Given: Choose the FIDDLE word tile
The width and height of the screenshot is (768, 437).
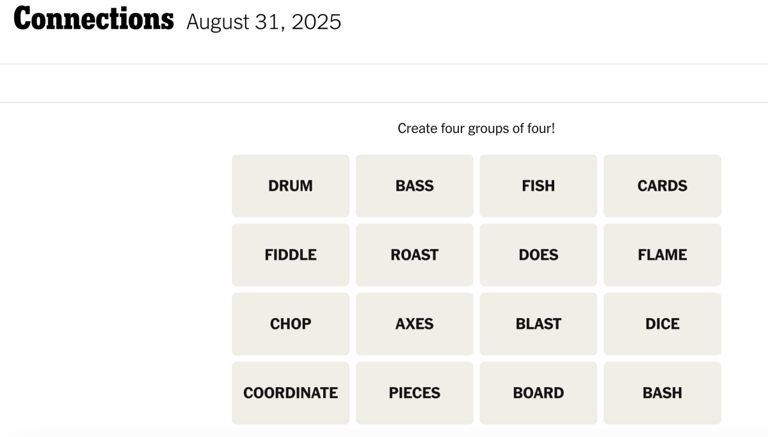Looking at the screenshot, I should [x=290, y=255].
